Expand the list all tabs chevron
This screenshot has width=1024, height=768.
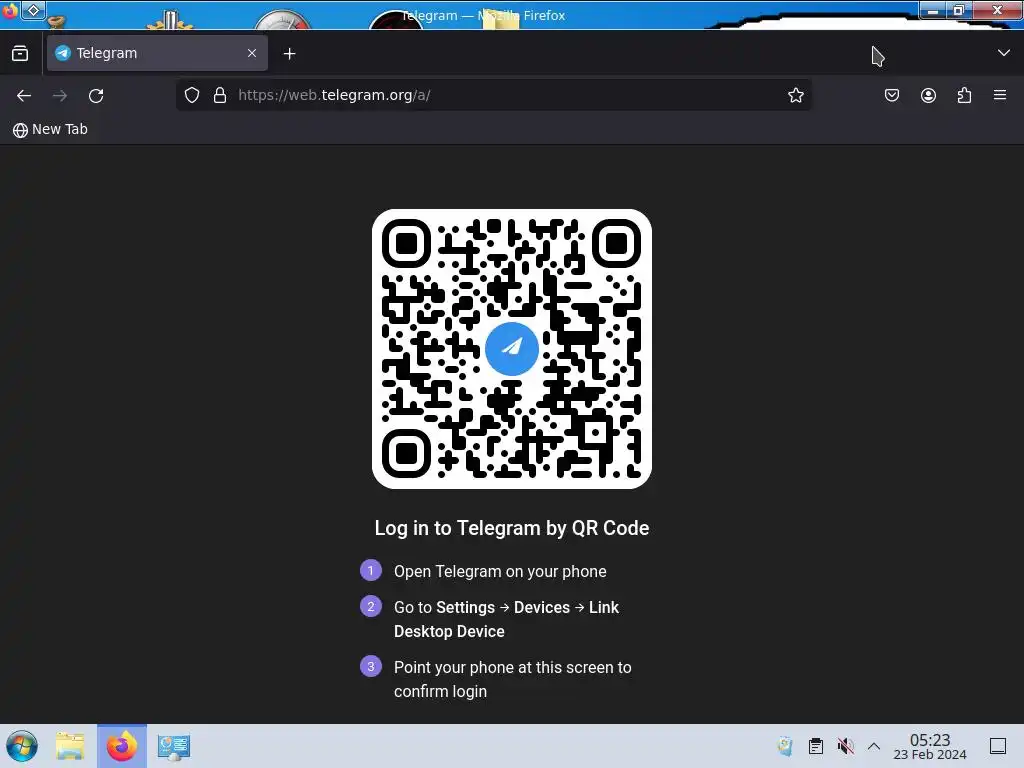(1004, 53)
